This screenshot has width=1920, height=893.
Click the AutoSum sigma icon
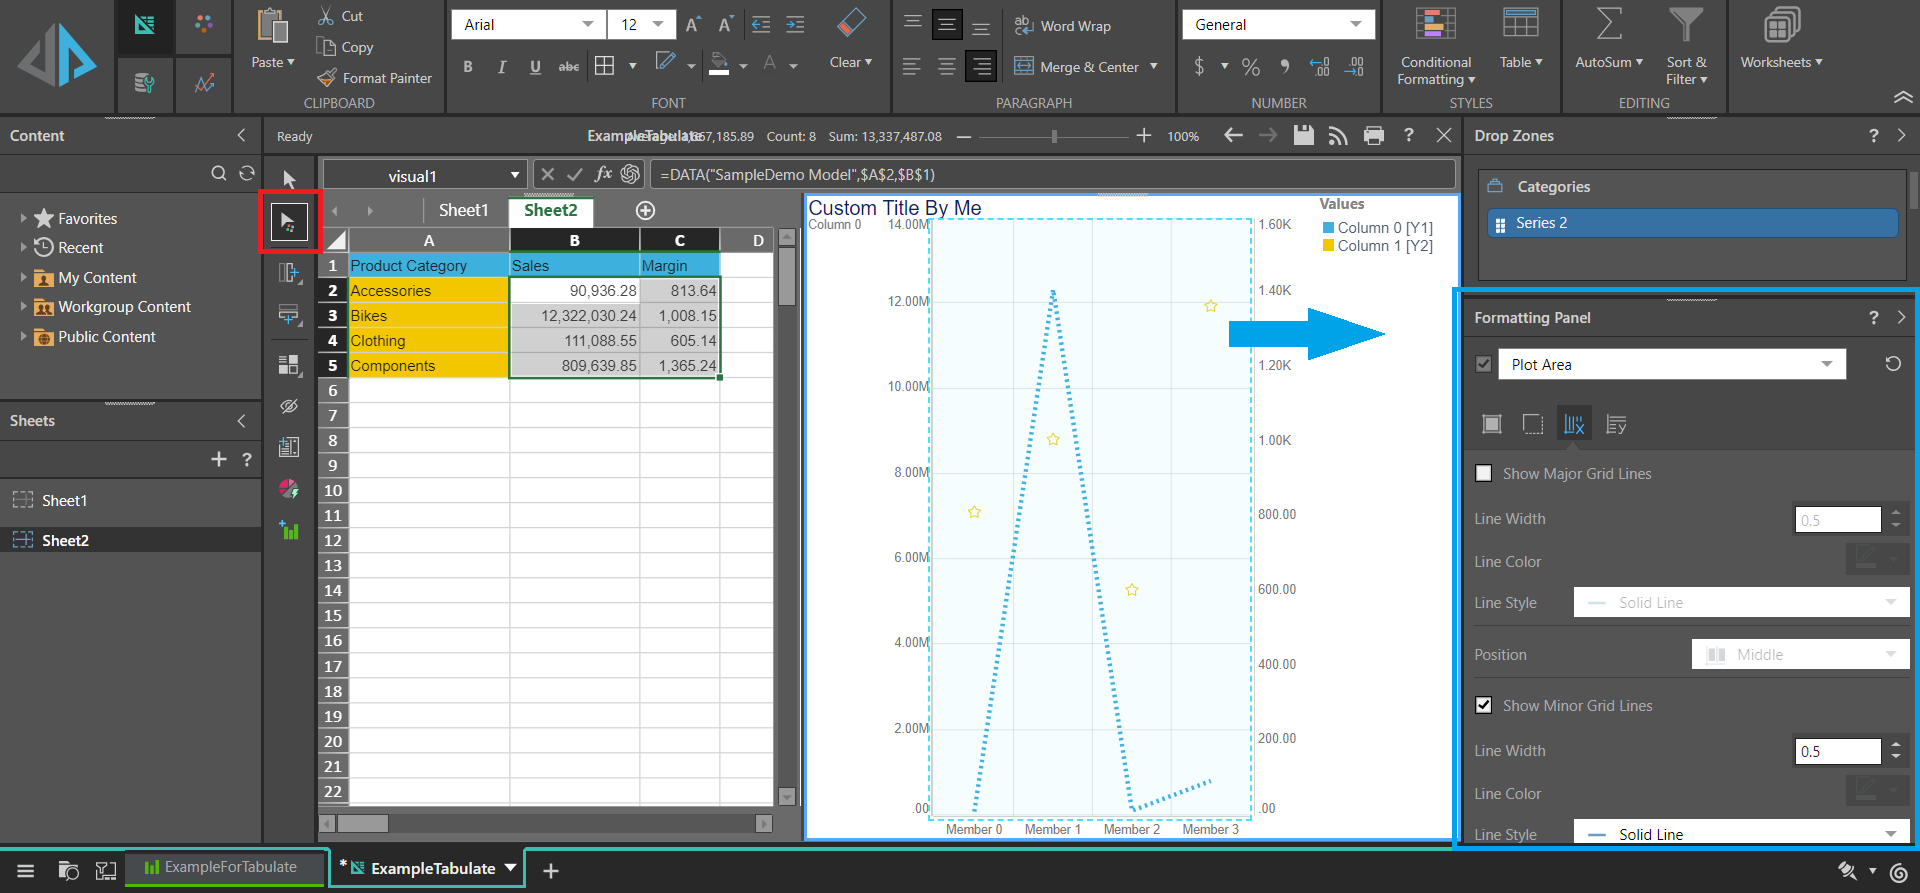(1609, 25)
